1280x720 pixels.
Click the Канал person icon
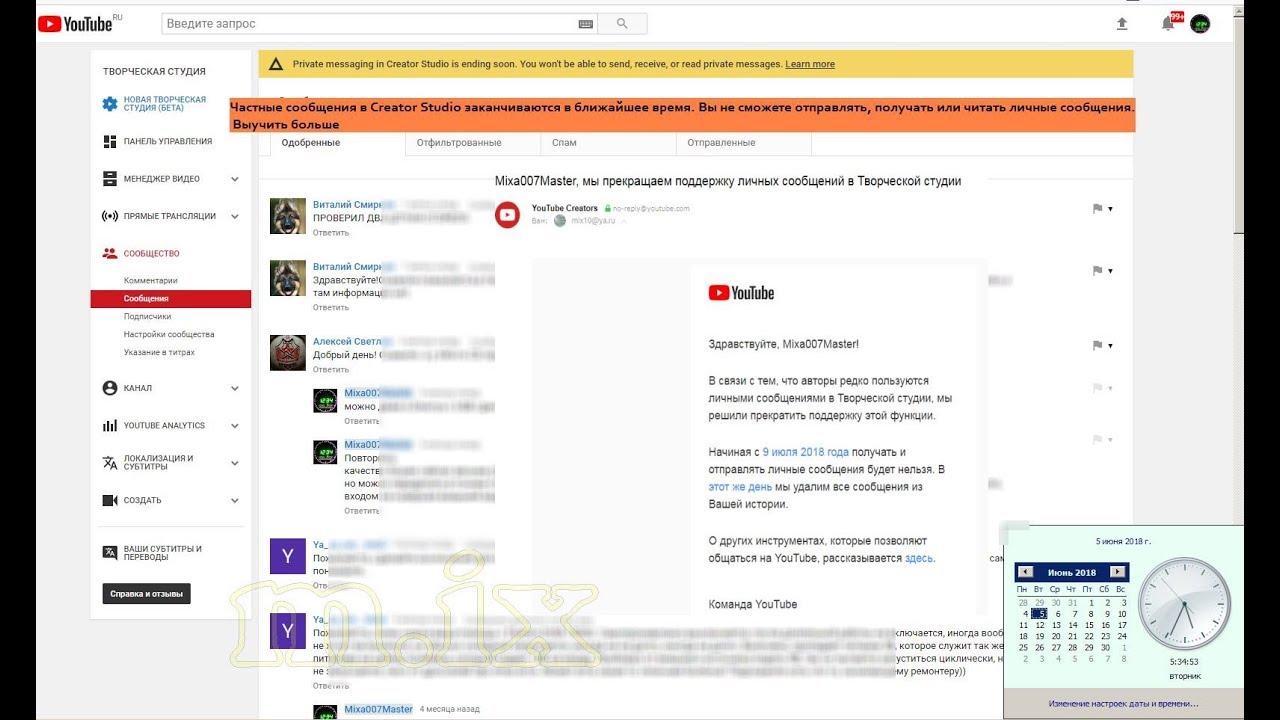point(110,388)
